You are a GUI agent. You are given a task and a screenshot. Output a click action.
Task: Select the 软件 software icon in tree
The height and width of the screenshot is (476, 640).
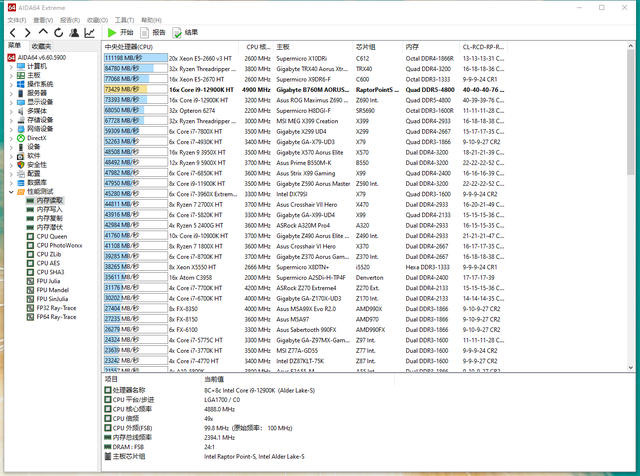coord(21,156)
